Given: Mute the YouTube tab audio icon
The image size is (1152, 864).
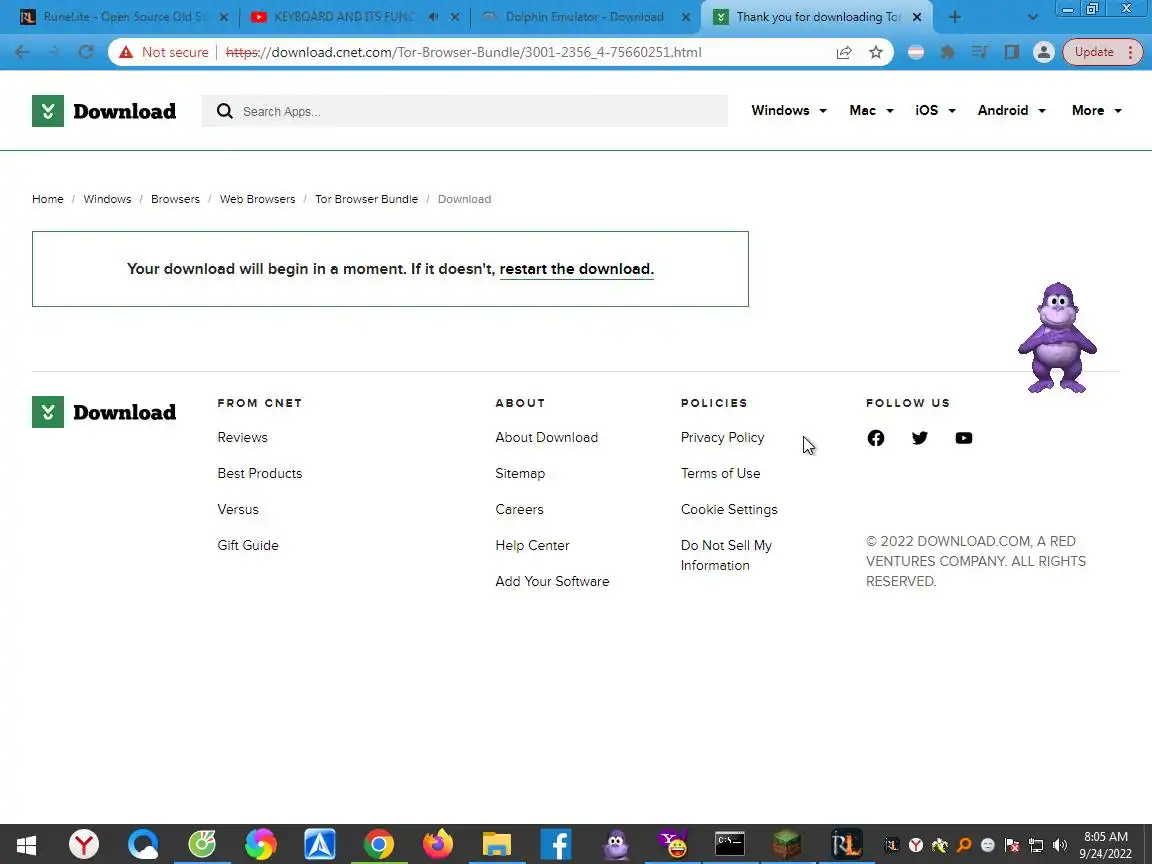Looking at the screenshot, I should pos(433,17).
